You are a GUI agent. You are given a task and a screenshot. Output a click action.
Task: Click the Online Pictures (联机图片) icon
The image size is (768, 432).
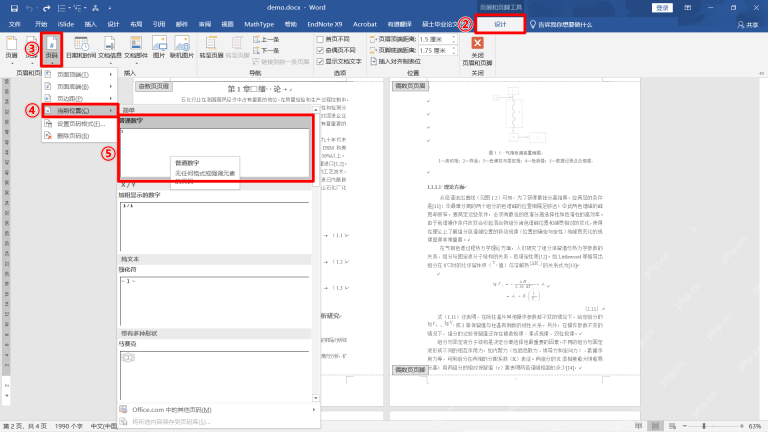coord(182,48)
